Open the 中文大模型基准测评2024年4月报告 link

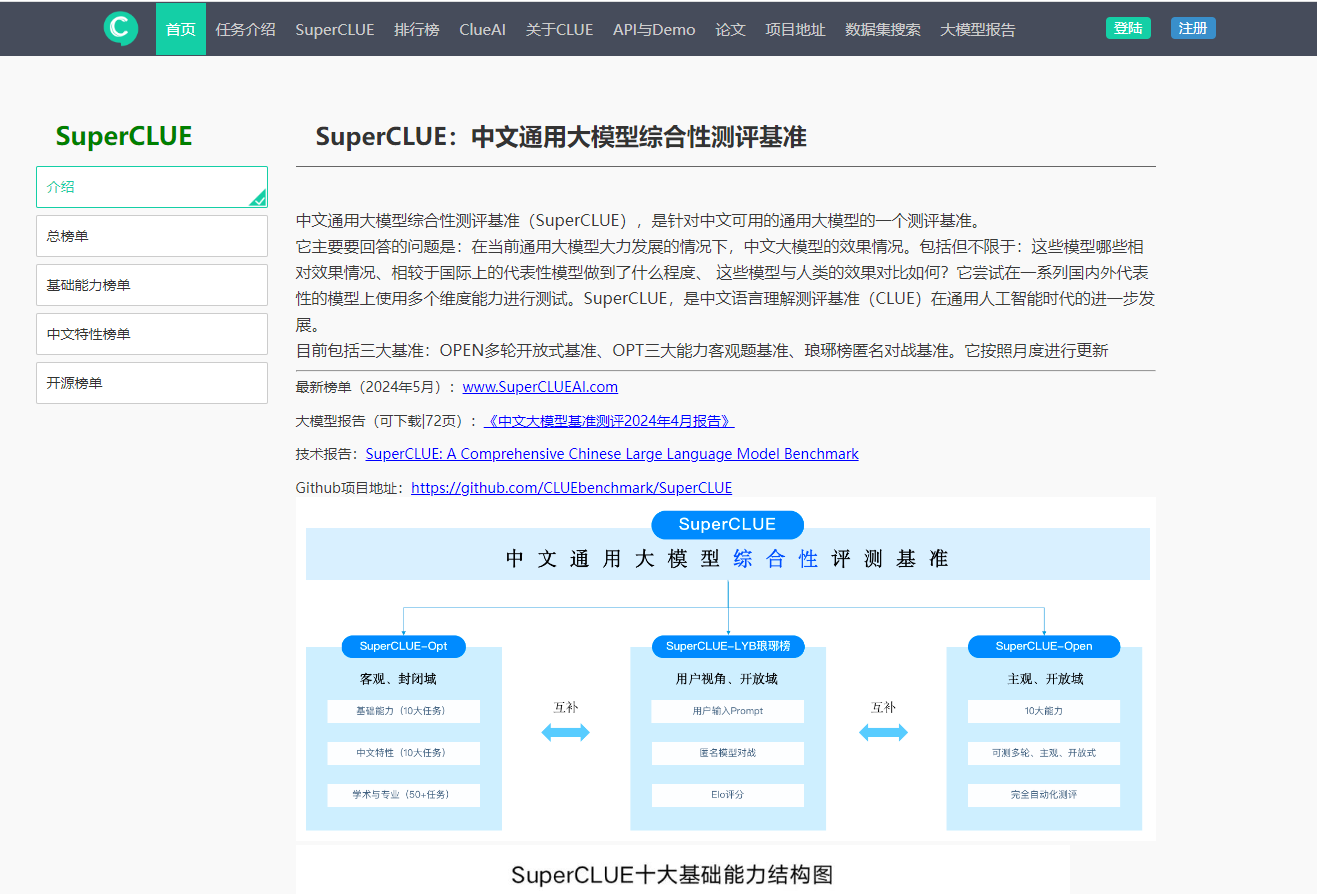(609, 421)
